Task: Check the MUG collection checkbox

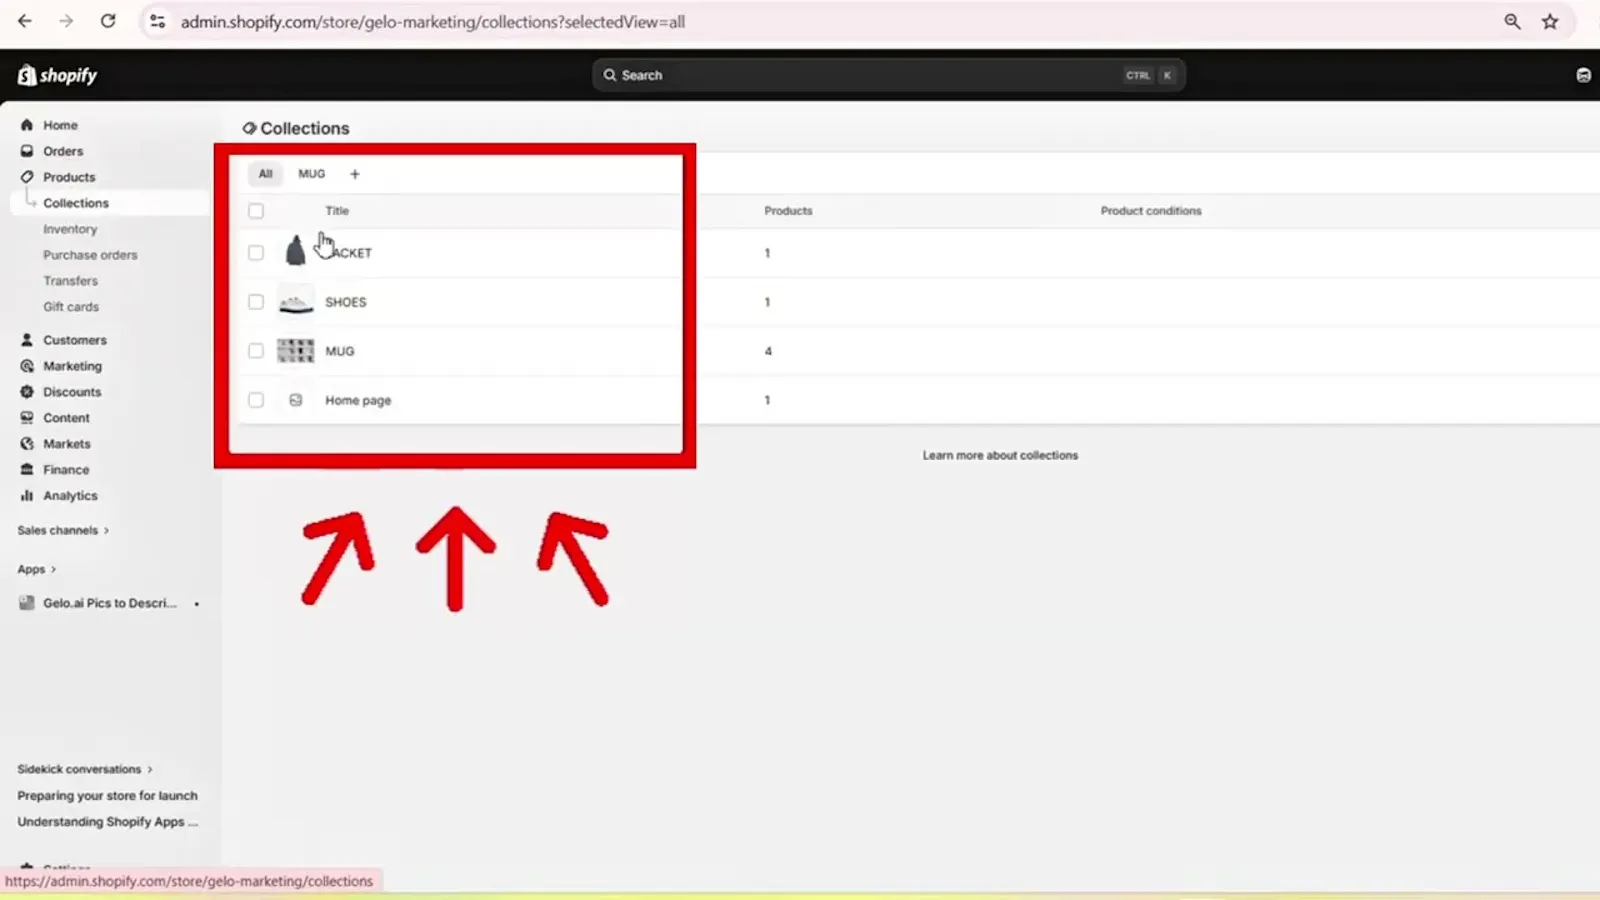Action: [256, 351]
